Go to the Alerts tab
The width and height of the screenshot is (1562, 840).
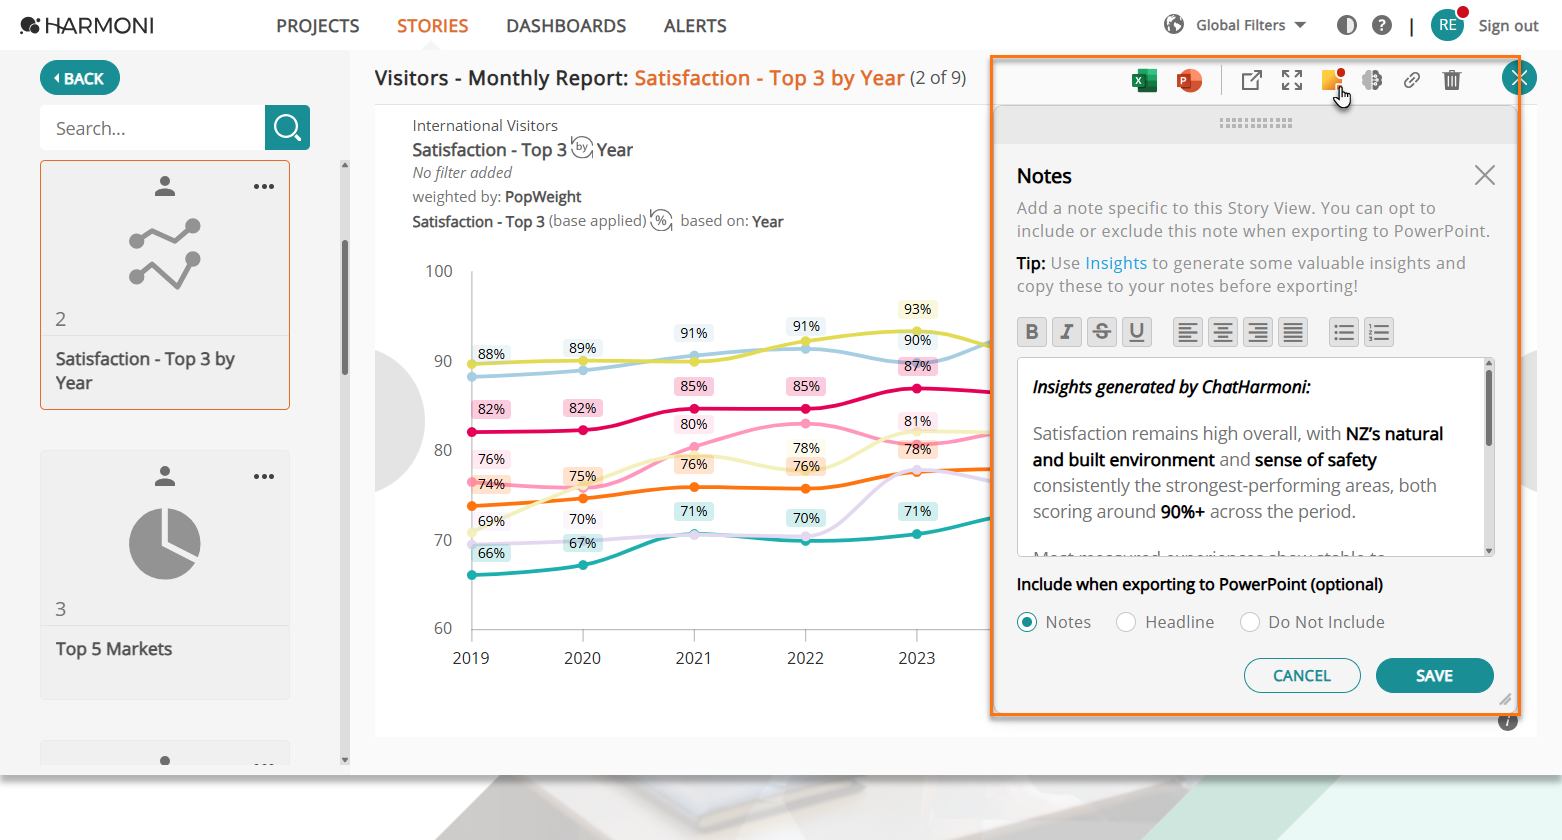tap(695, 26)
